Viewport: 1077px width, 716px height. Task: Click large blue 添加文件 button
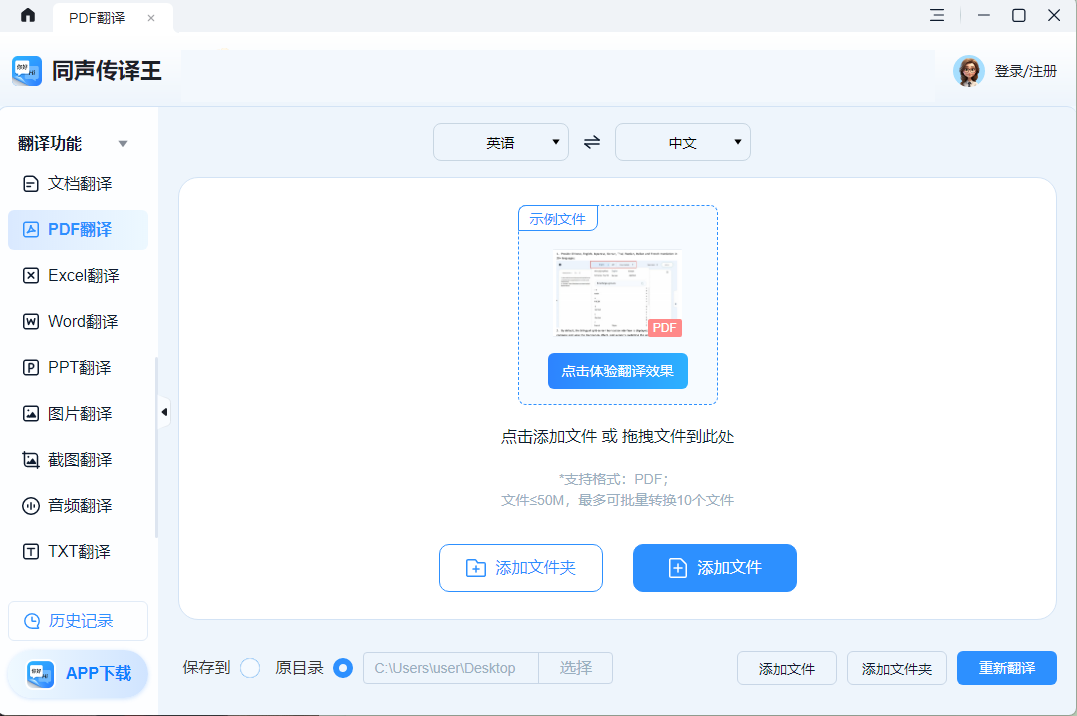[x=714, y=568]
